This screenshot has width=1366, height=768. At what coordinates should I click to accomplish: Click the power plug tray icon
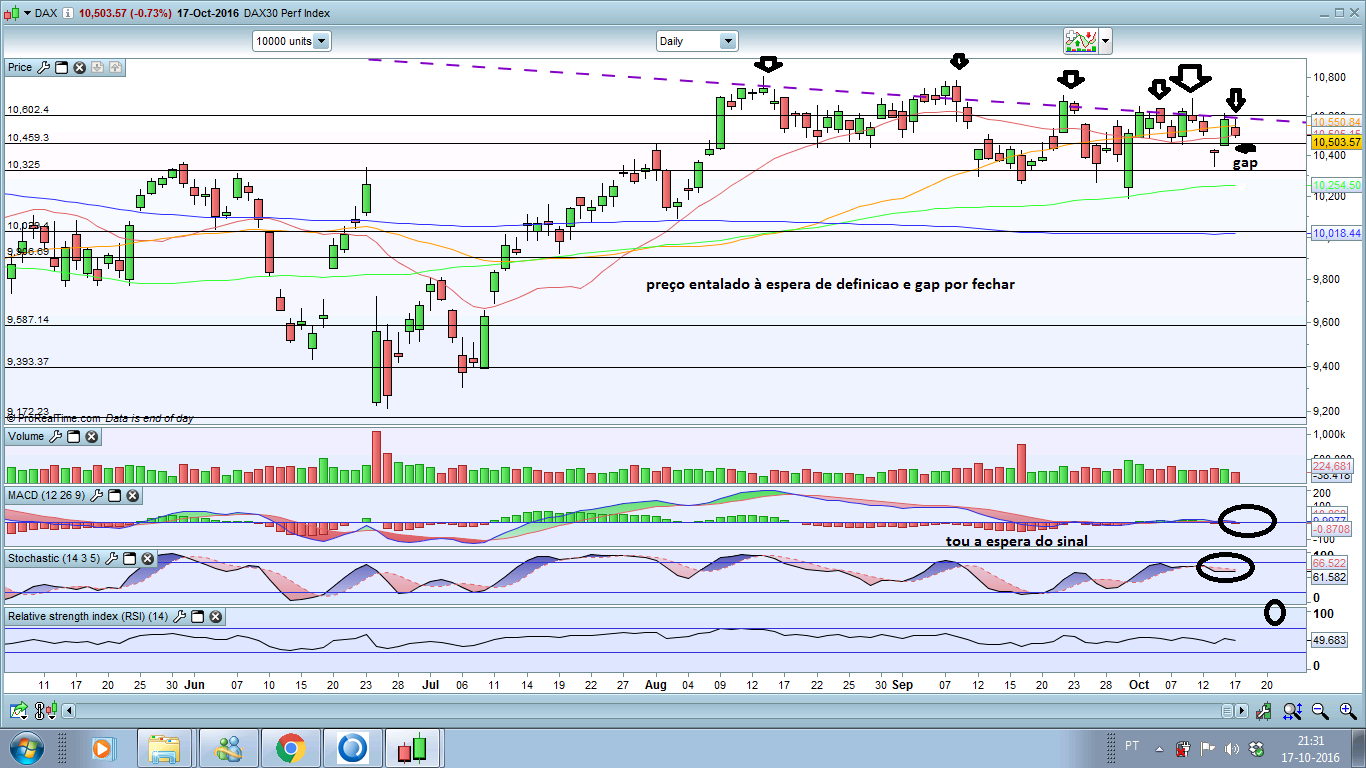click(x=1184, y=748)
